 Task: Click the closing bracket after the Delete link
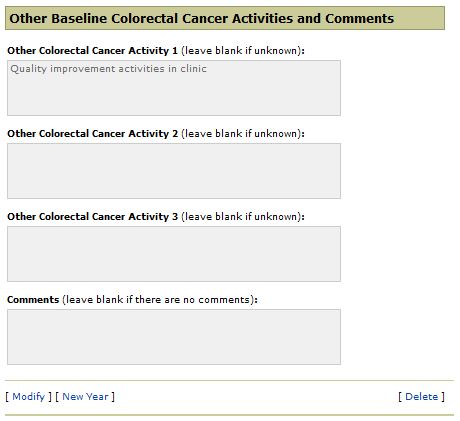click(x=443, y=397)
